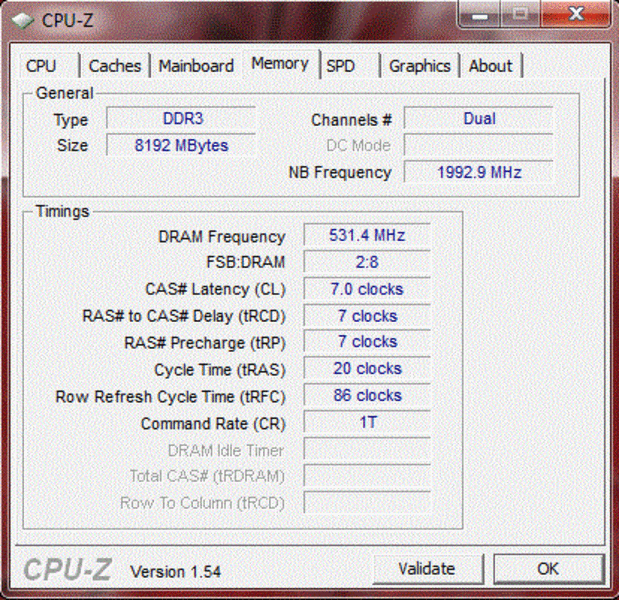Image resolution: width=619 pixels, height=600 pixels.
Task: Click the 'Version 1.54' text
Action: tap(176, 572)
